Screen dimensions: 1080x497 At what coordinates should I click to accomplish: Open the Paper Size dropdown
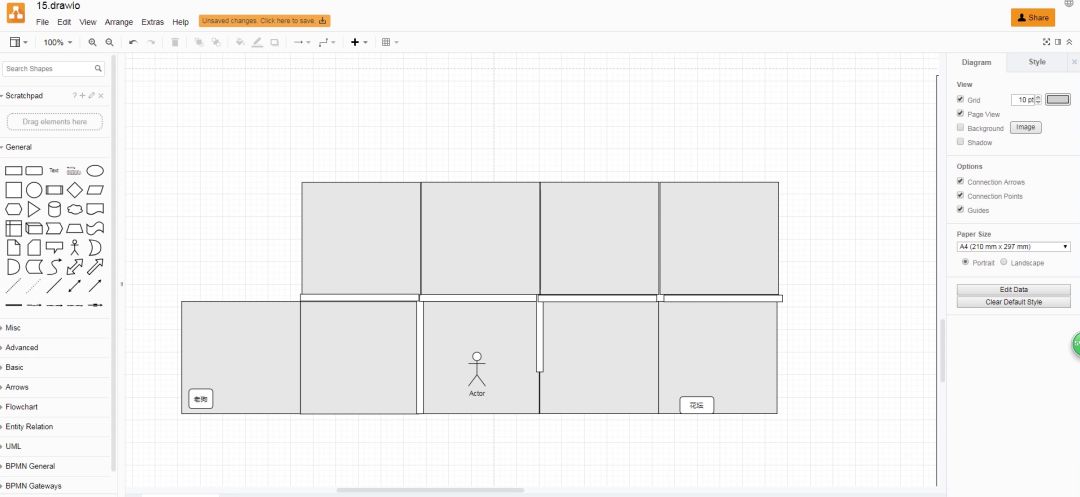[1013, 246]
